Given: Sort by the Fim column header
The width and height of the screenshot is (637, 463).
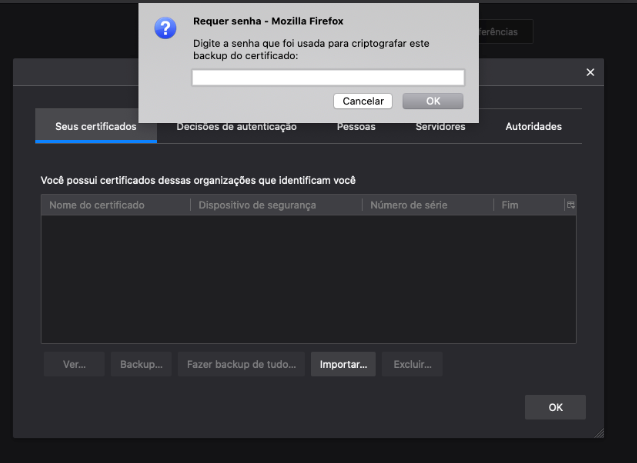Looking at the screenshot, I should 526,205.
